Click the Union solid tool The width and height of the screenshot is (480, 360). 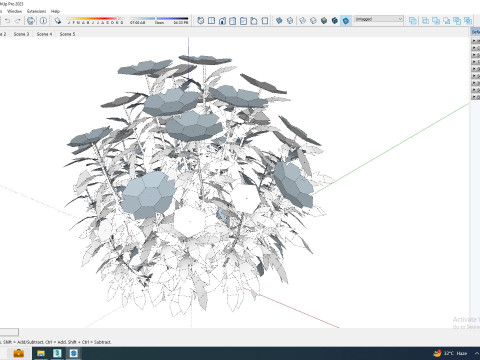436,21
